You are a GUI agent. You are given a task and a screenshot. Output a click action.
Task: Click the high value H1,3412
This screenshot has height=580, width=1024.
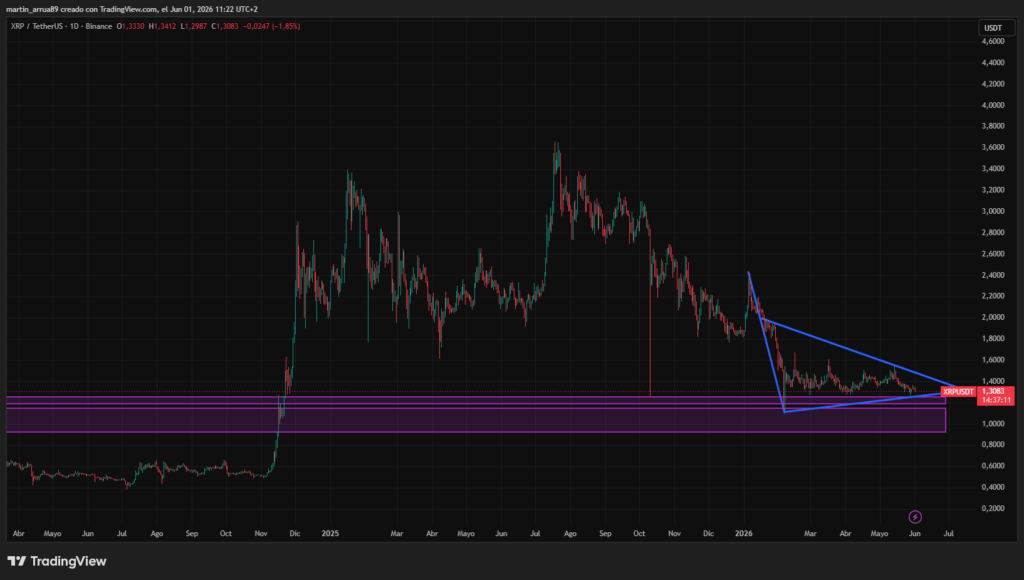point(163,26)
